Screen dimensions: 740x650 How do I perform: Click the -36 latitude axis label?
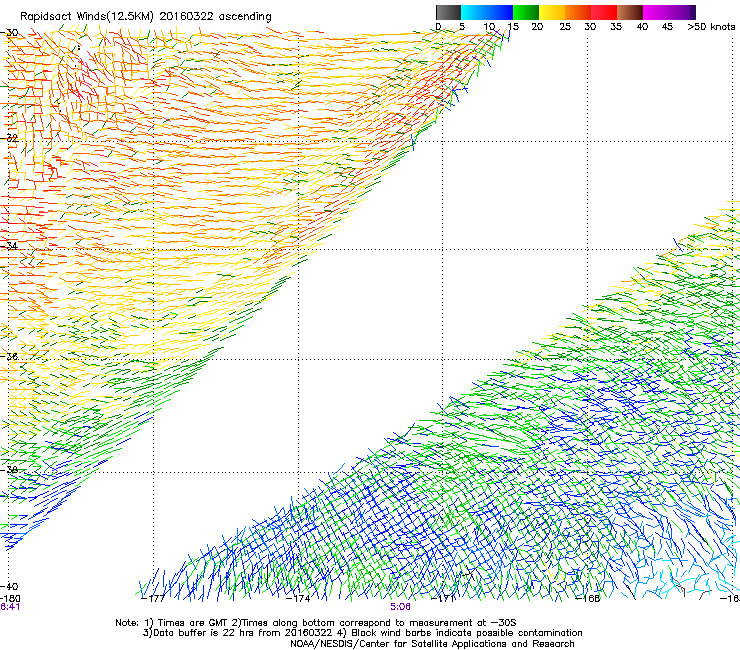point(10,356)
